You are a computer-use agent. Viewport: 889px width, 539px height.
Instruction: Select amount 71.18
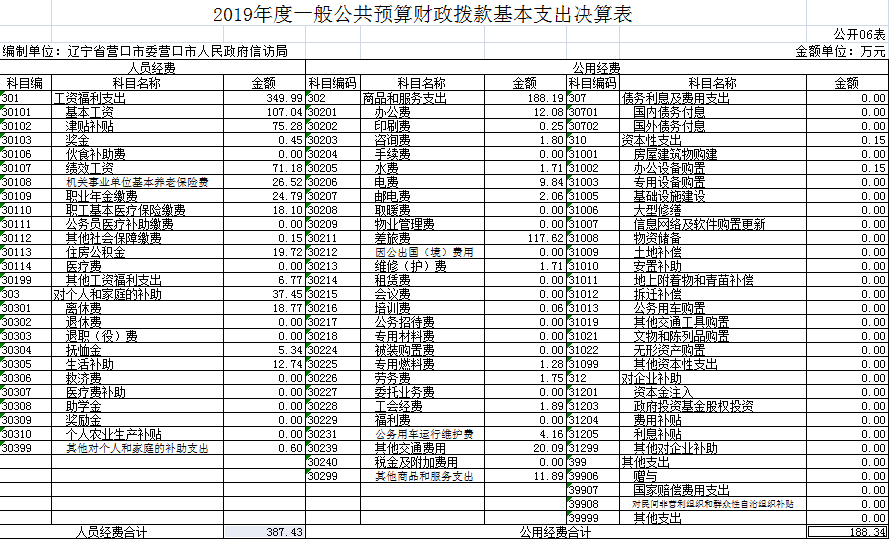(265, 168)
